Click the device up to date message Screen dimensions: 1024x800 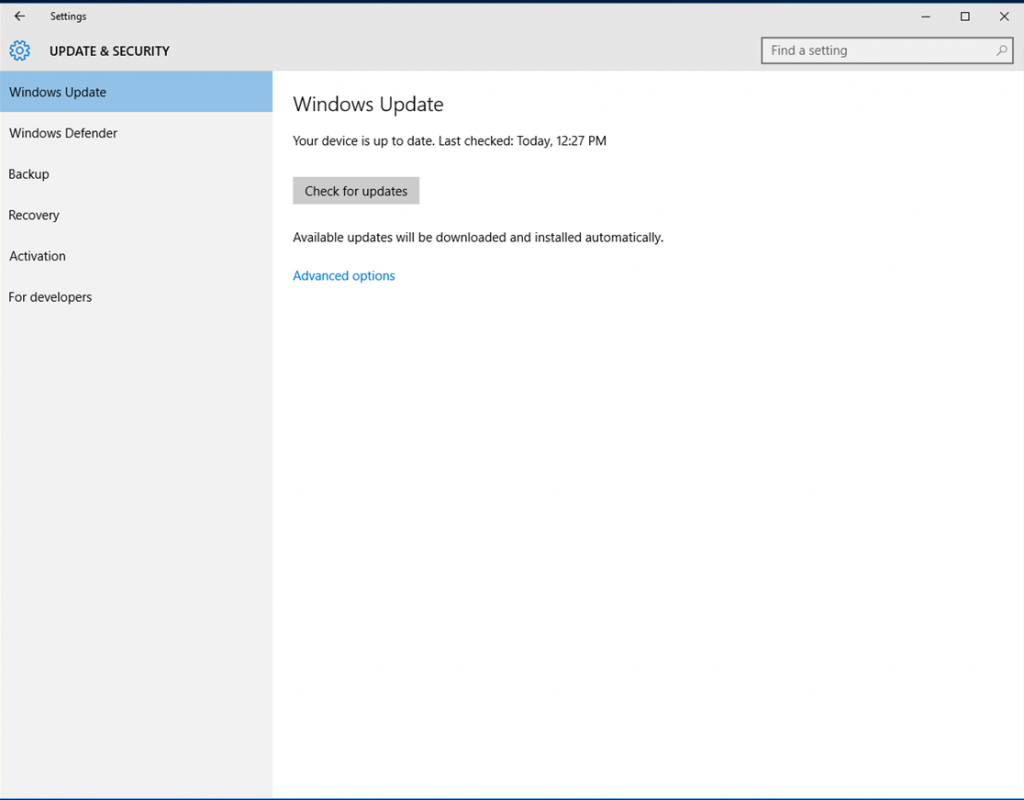[x=380, y=141]
